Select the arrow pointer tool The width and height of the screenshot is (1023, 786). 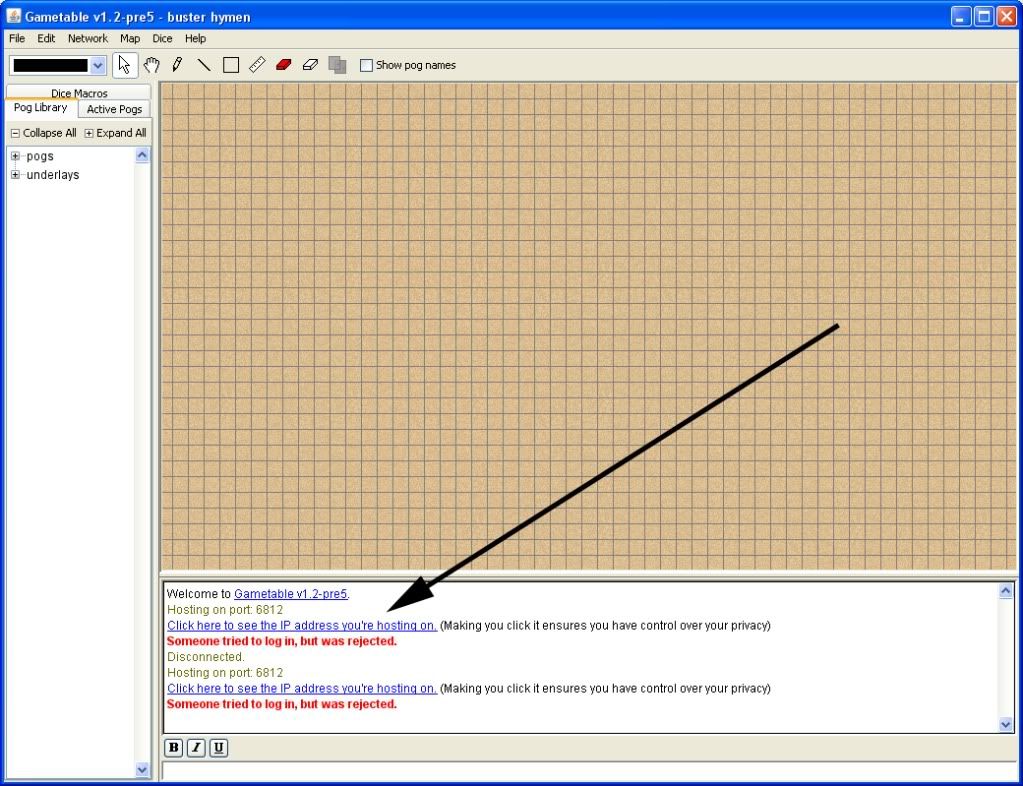click(x=125, y=65)
